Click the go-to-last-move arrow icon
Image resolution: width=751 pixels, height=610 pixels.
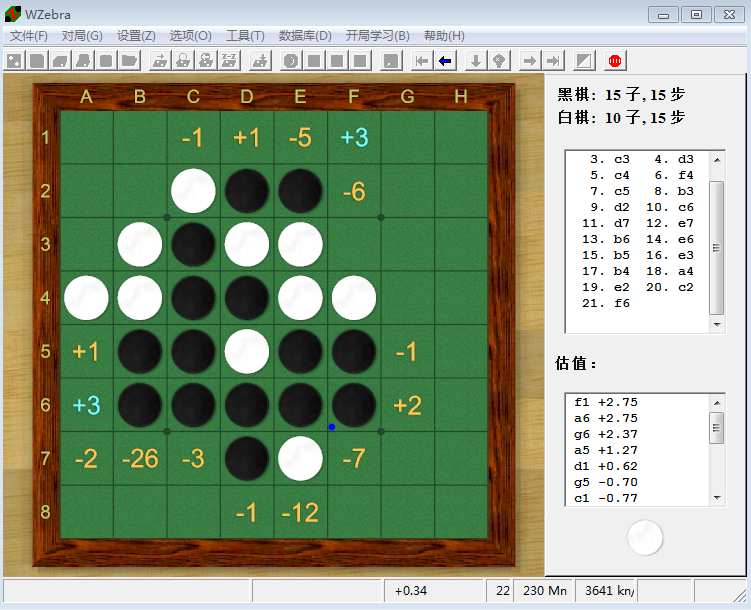point(553,61)
